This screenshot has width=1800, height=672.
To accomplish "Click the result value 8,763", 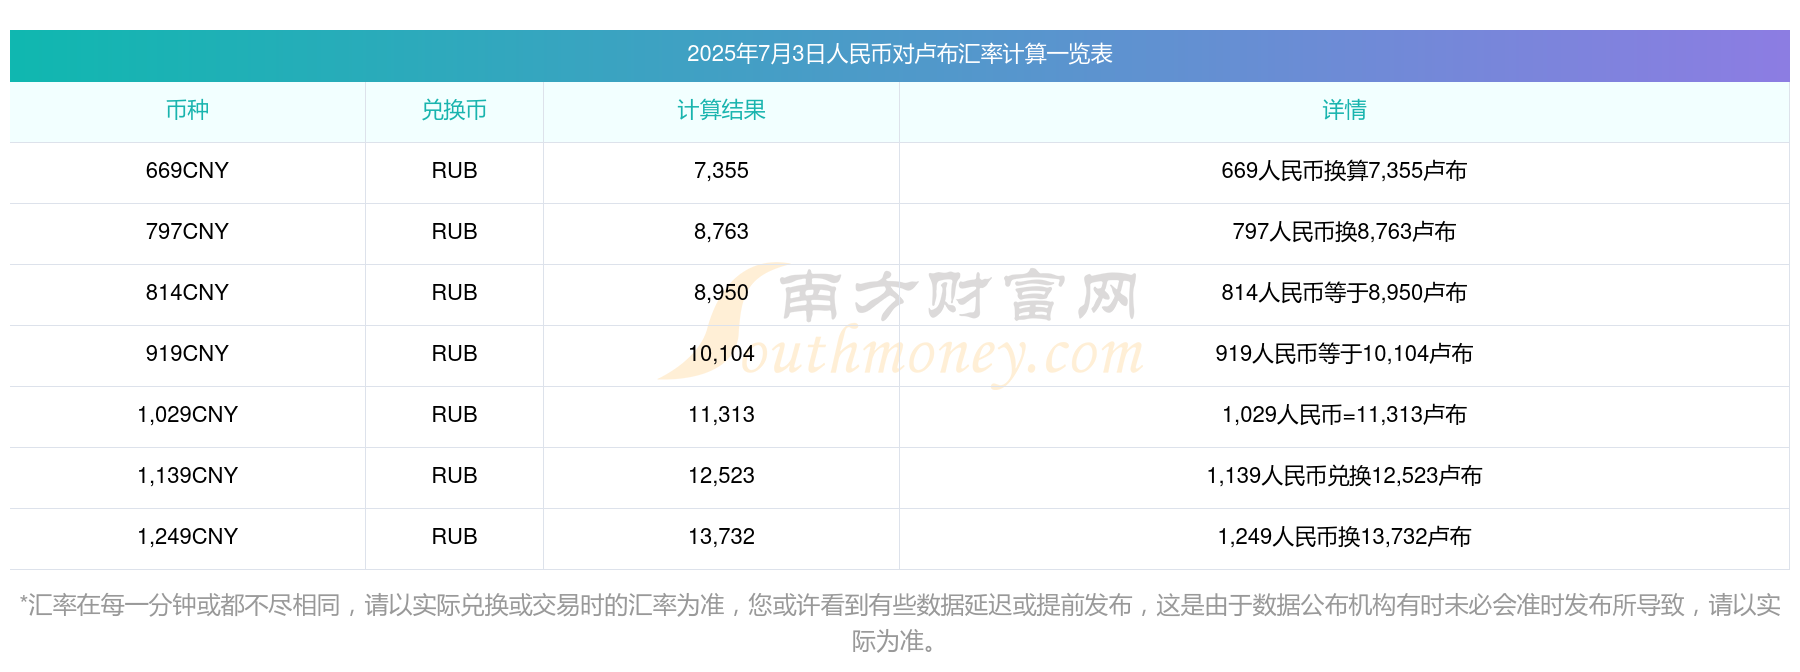I will coord(721,232).
